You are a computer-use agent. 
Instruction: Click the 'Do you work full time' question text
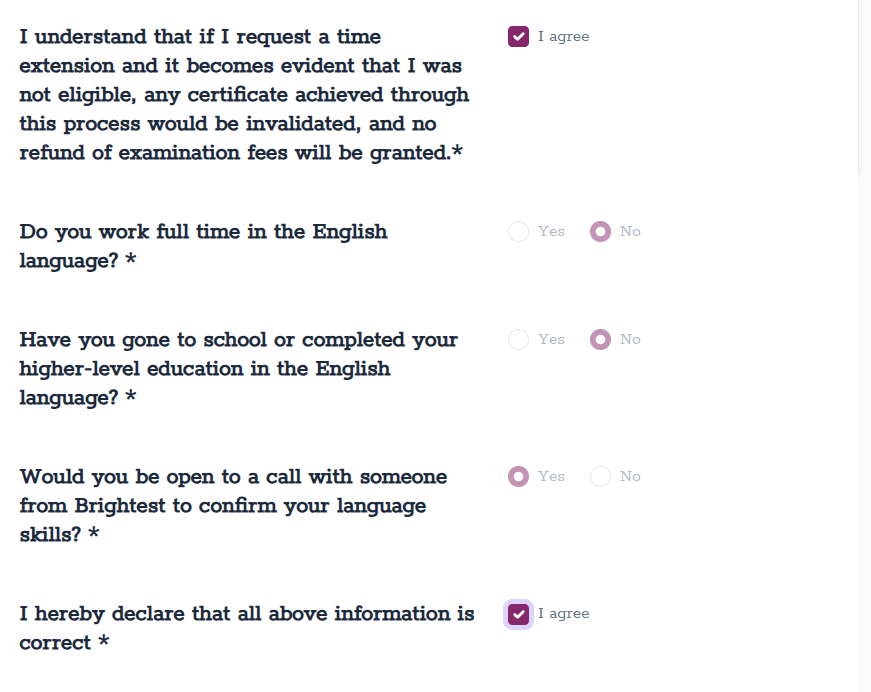tap(203, 246)
